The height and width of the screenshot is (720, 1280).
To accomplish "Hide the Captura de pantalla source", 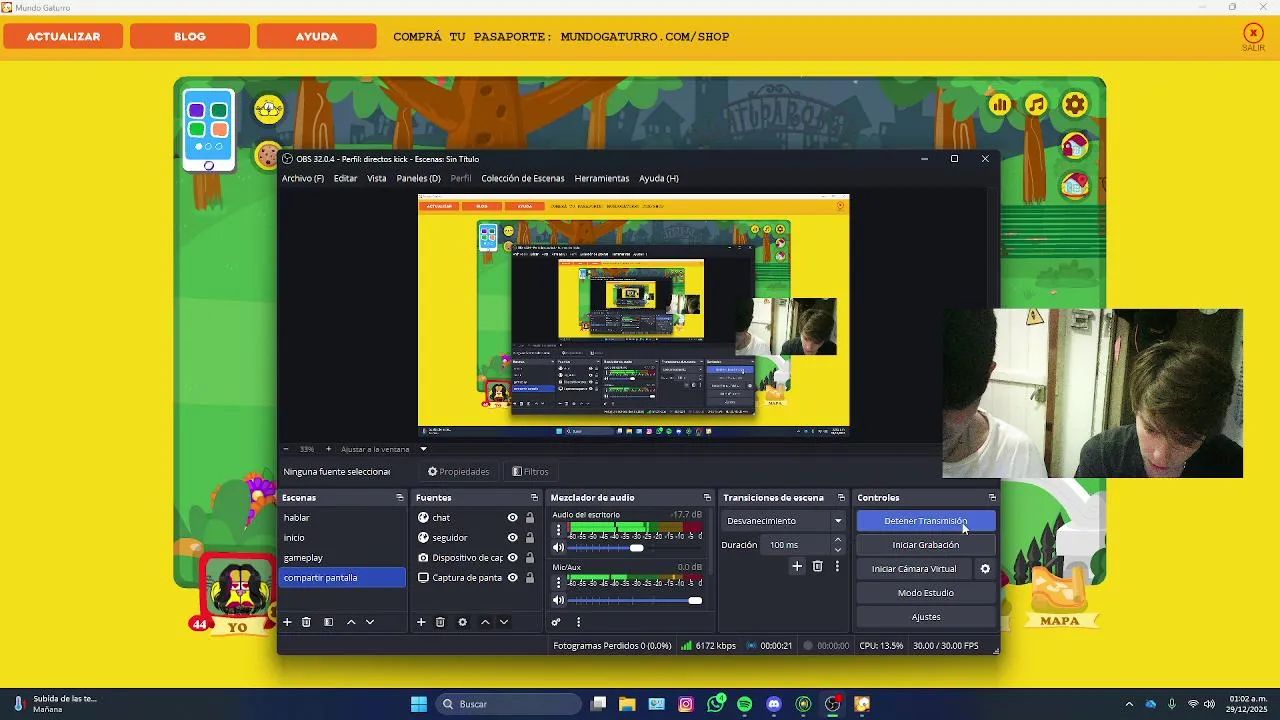I will [512, 578].
